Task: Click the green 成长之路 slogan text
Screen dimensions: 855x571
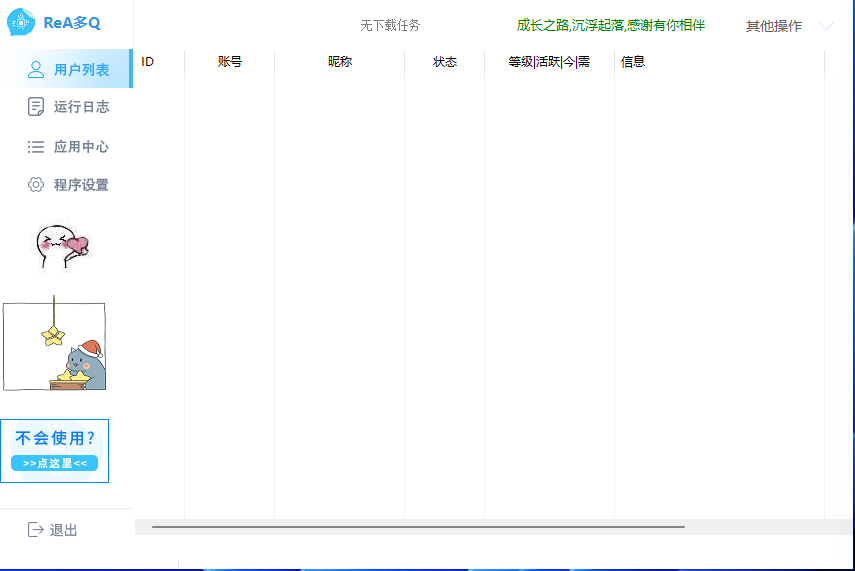Action: click(x=610, y=25)
